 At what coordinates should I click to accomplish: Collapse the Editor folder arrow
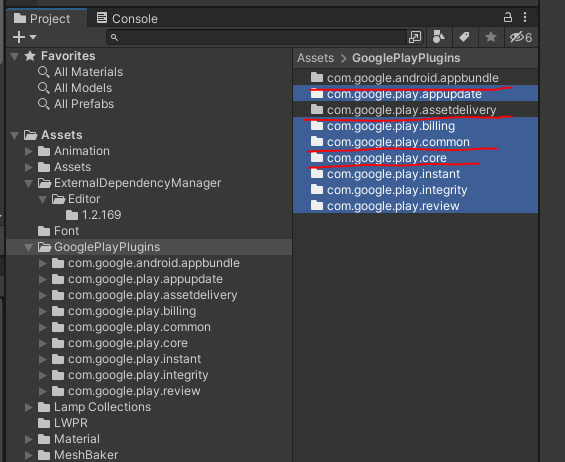coord(43,199)
